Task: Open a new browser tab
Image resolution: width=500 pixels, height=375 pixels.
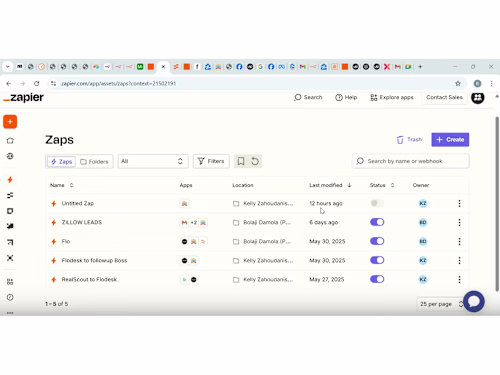Action: pos(420,67)
